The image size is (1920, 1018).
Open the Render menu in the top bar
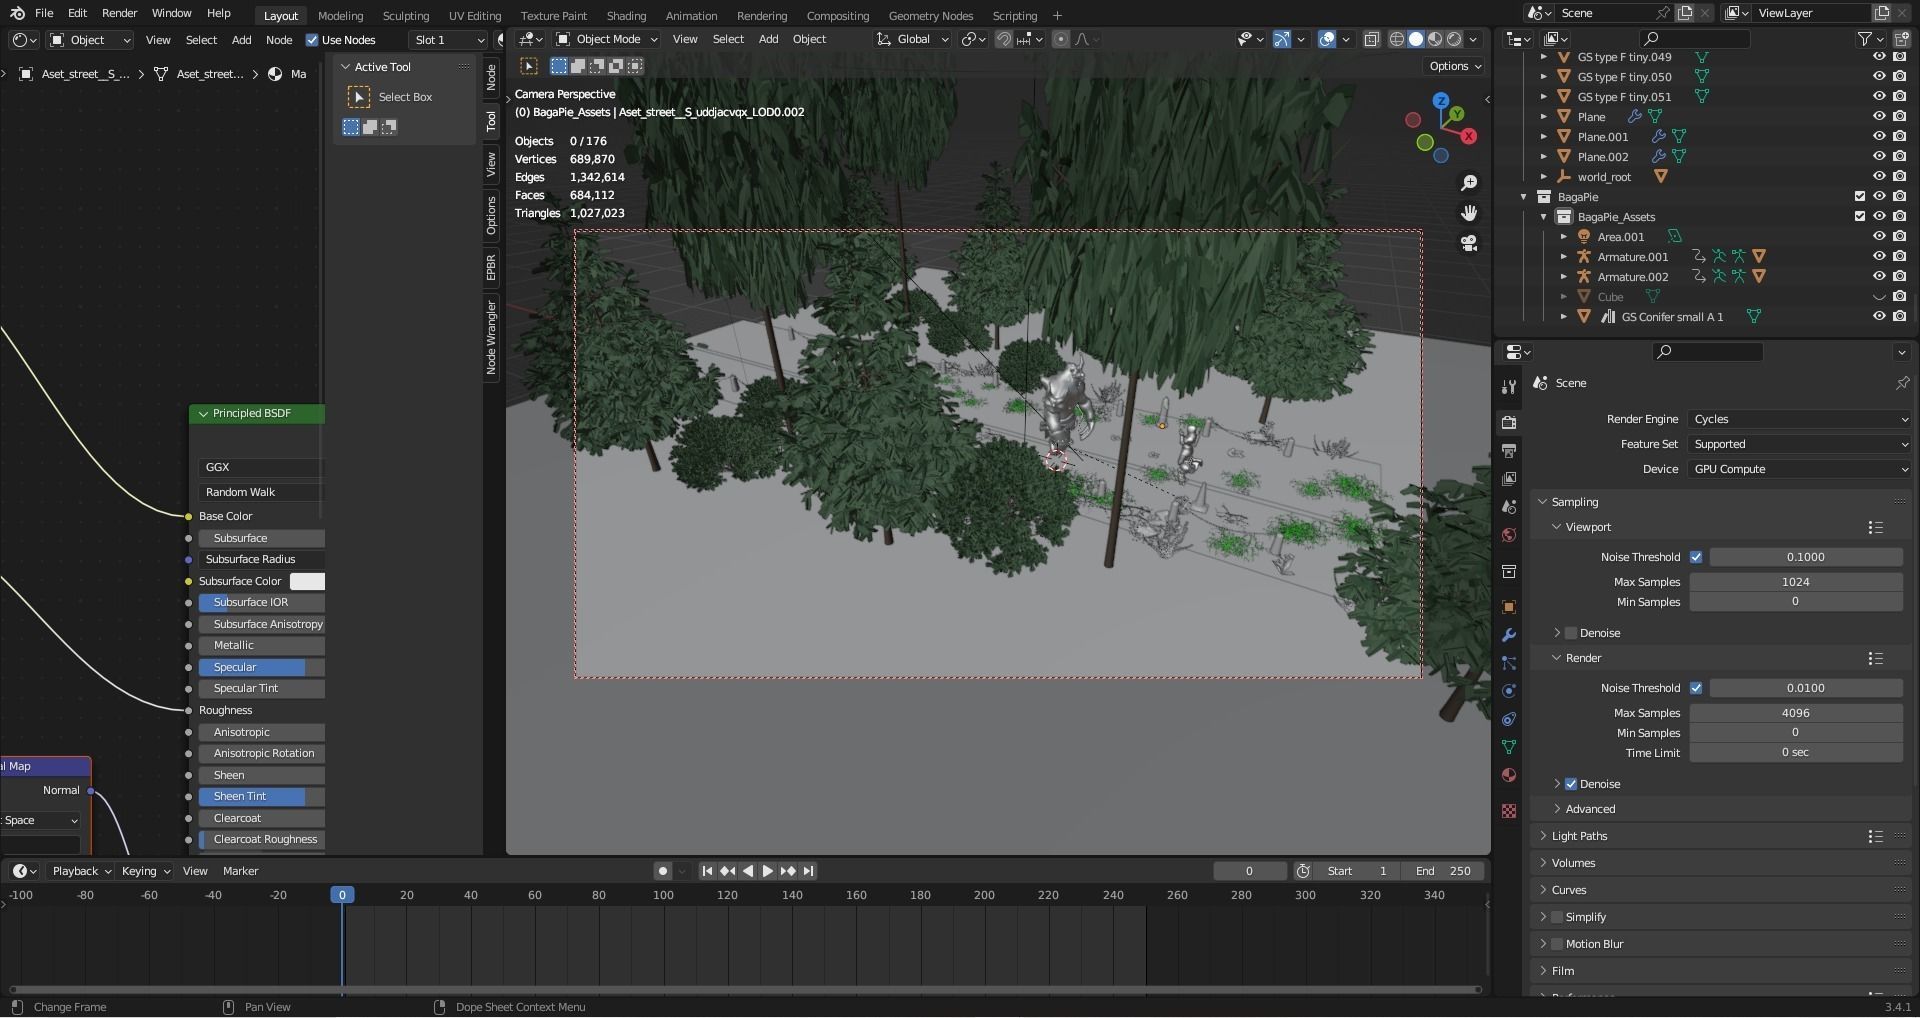click(120, 13)
